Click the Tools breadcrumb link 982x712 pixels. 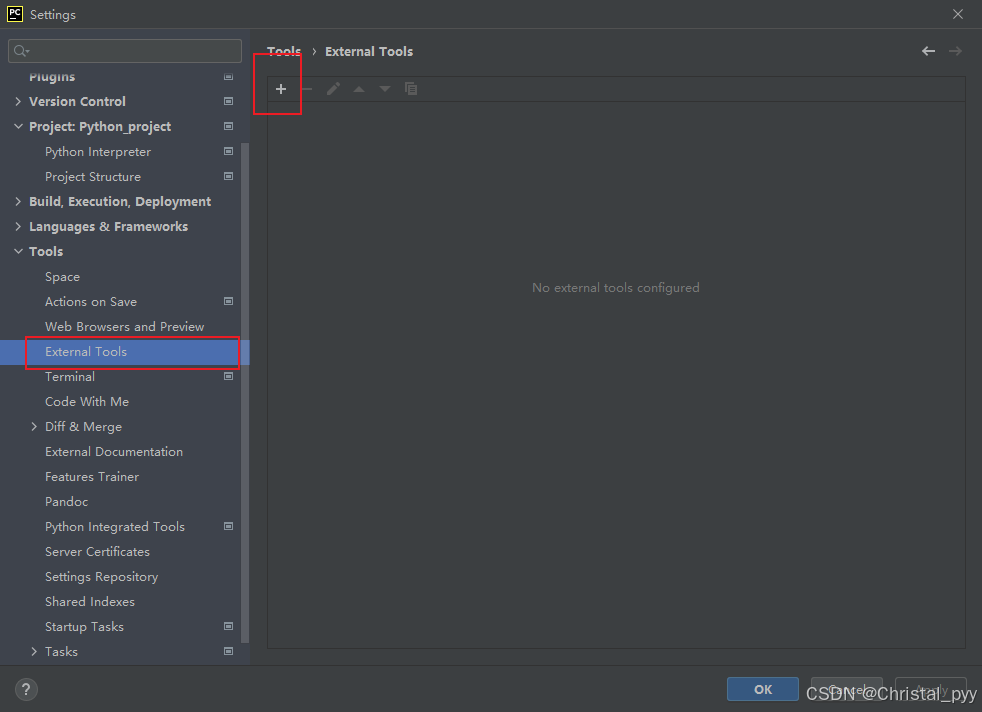284,51
